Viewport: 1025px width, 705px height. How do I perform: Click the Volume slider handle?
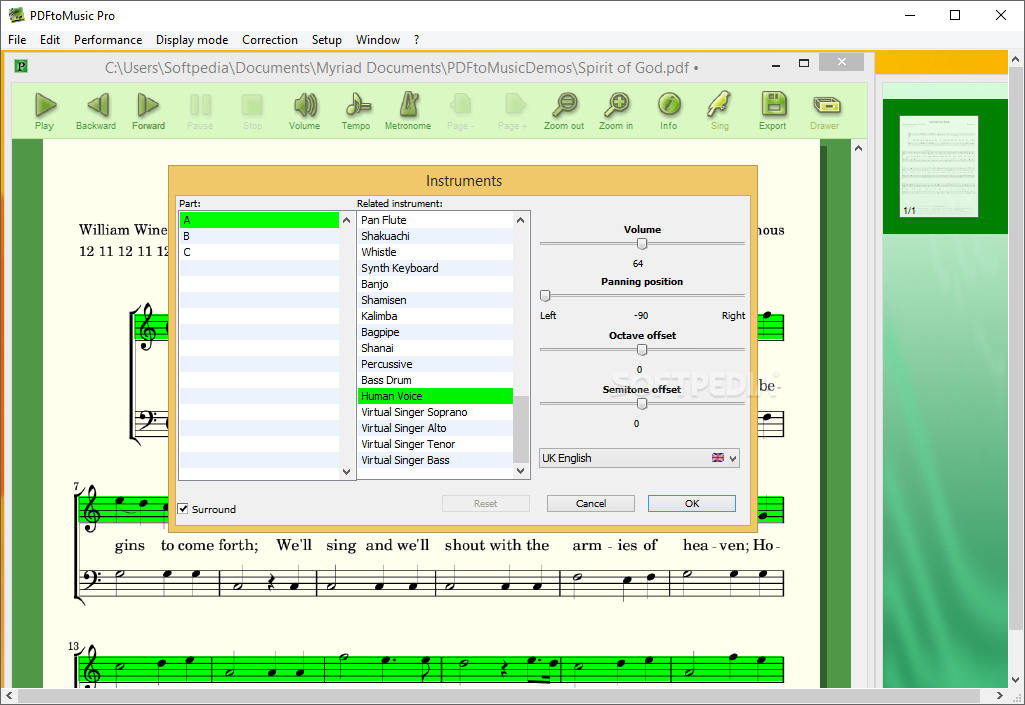coord(642,244)
